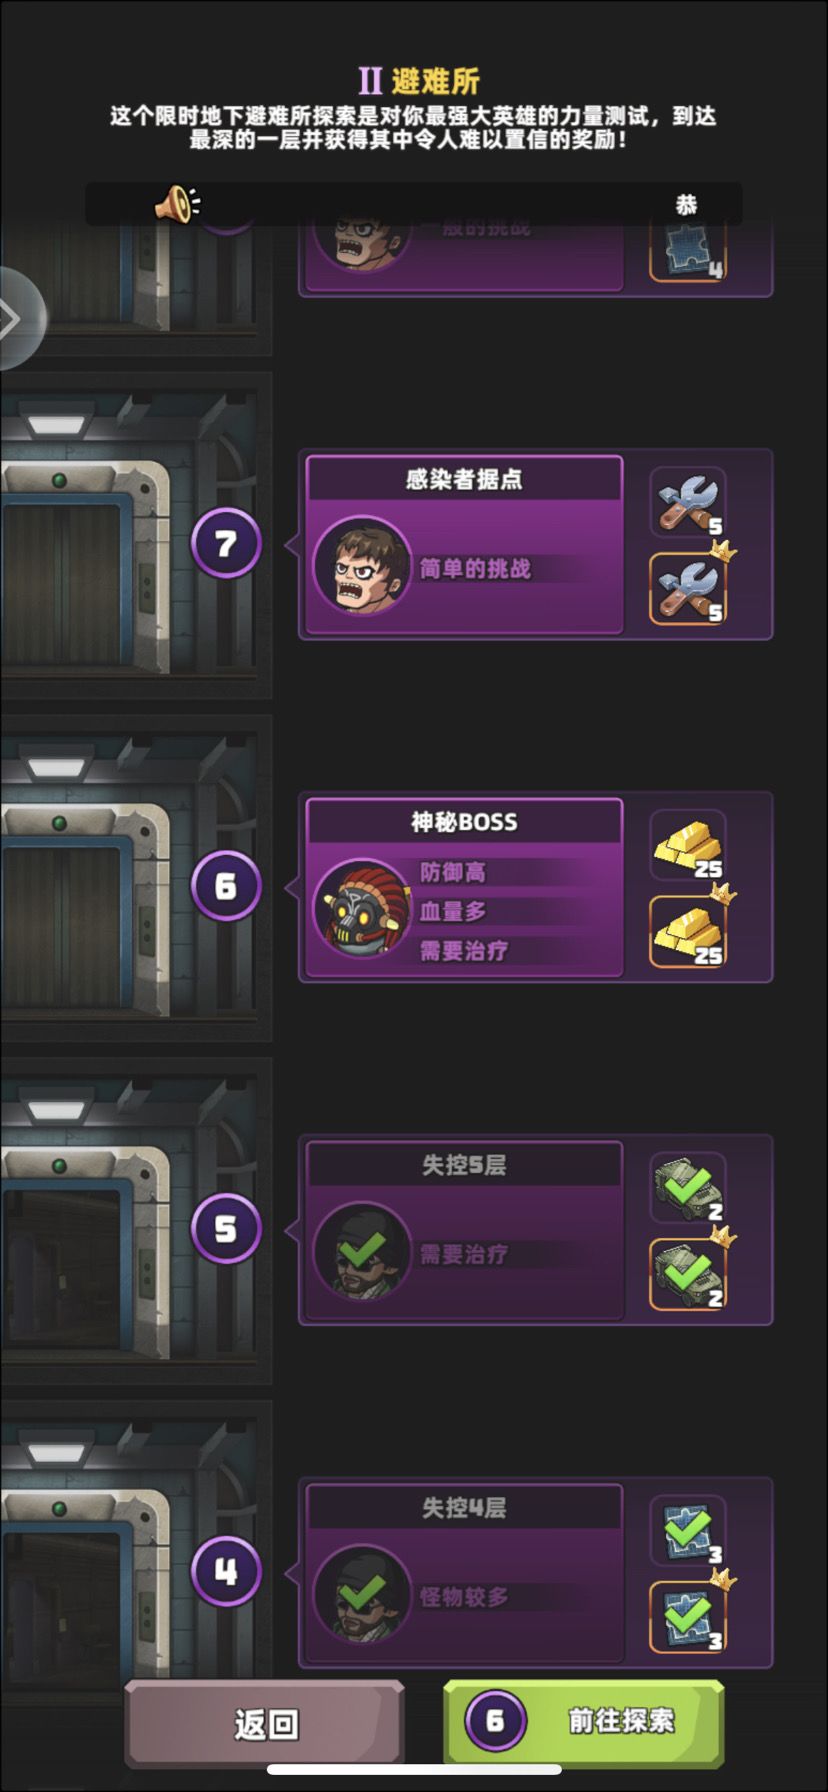Tap the checked hero portrait on floor 5

click(362, 1251)
